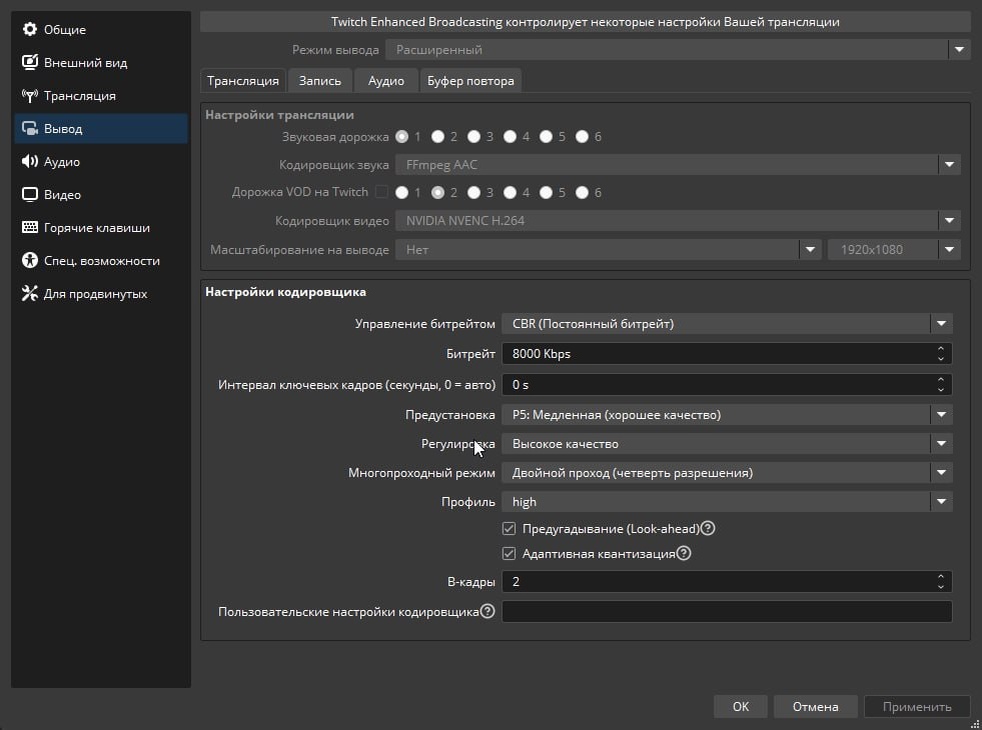Click the tools icon beside Для продвинутых
The height and width of the screenshot is (730, 982).
click(29, 294)
